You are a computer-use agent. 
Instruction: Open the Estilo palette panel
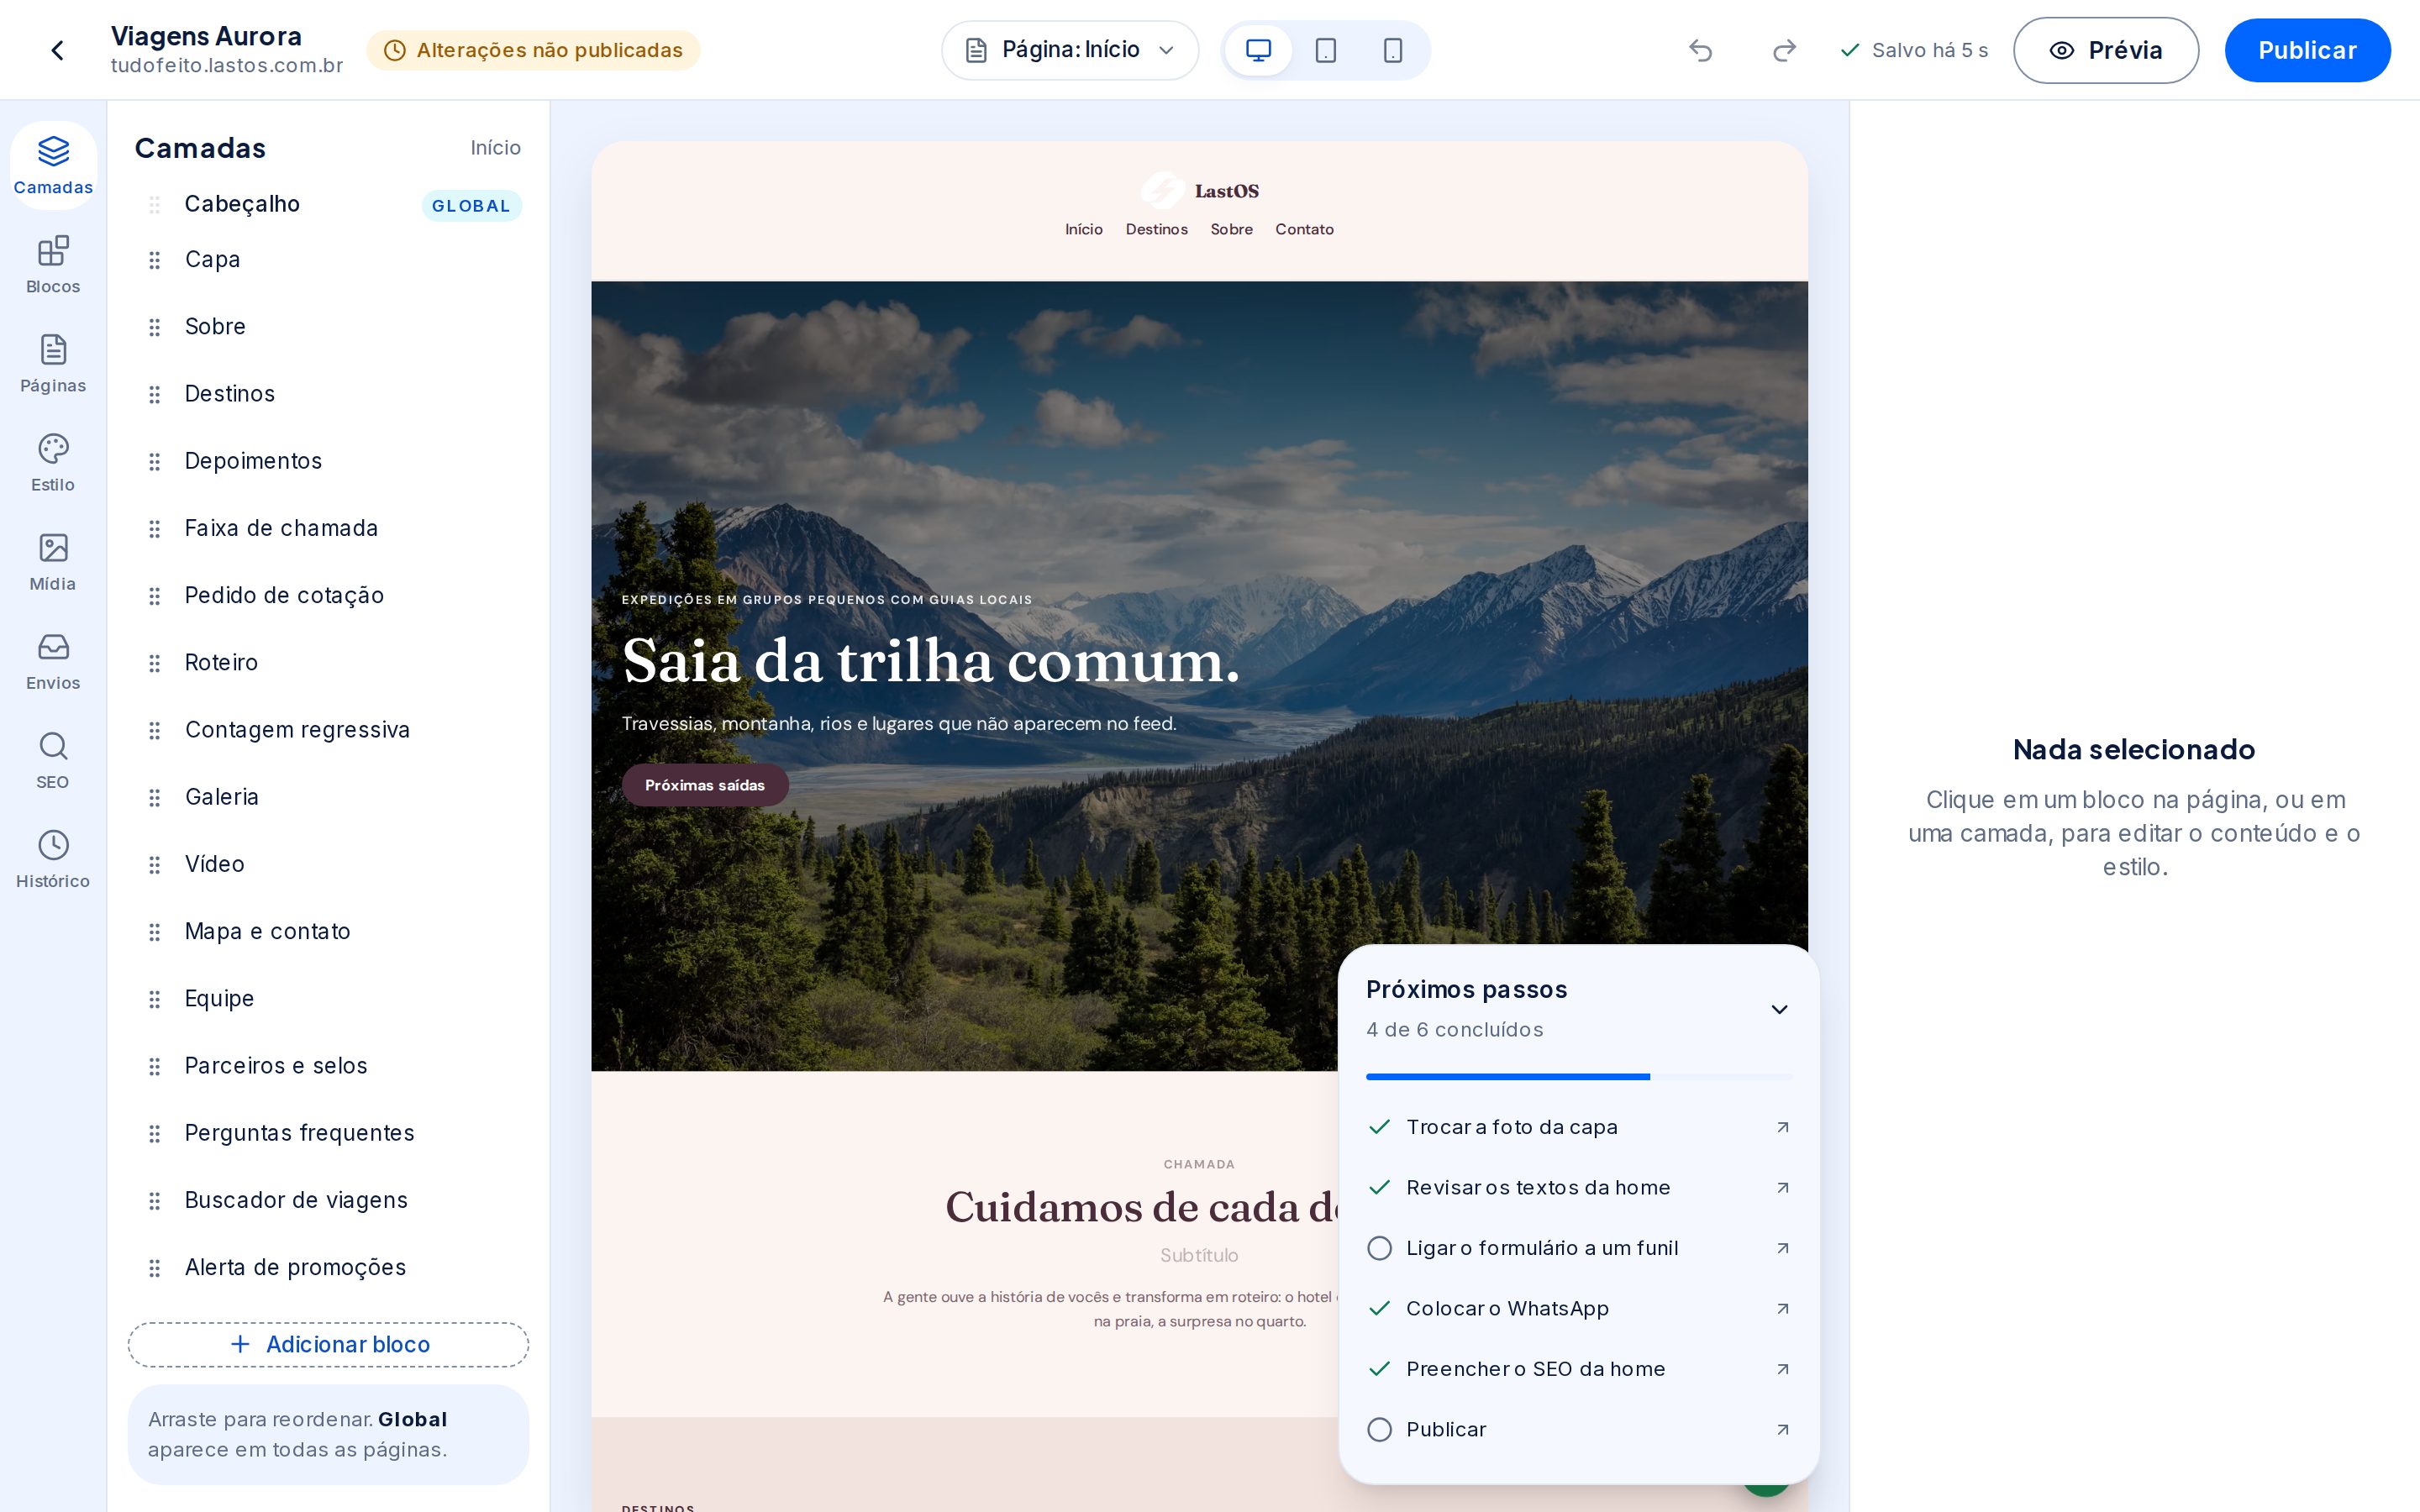pos(53,463)
